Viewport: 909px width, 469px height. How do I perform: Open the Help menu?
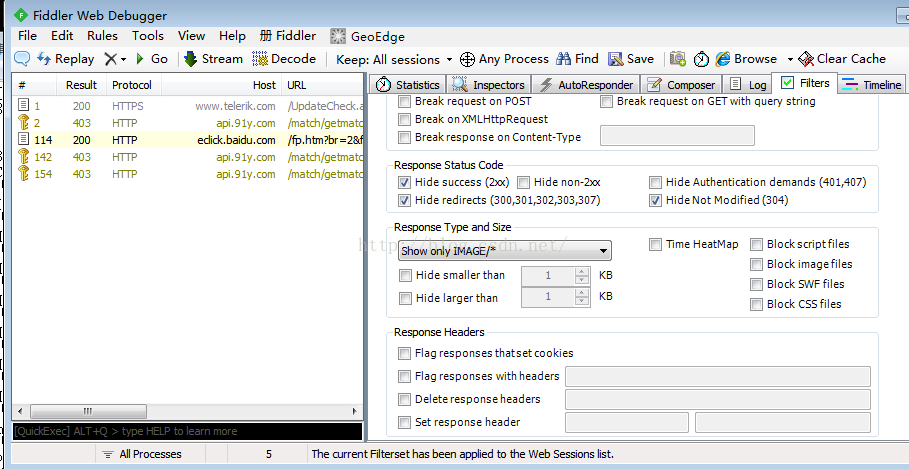232,36
